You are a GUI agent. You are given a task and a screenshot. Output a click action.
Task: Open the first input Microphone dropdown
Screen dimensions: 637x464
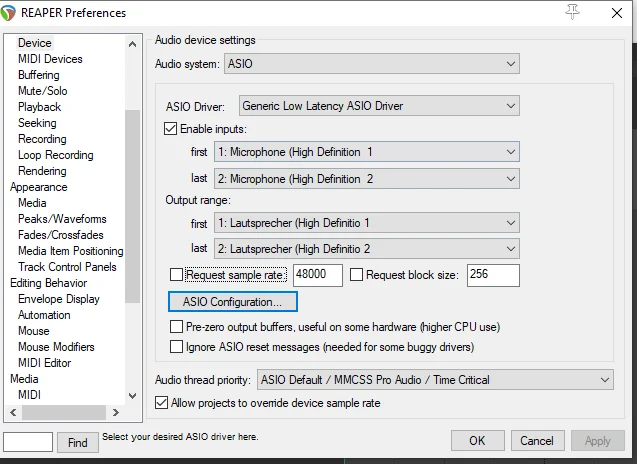(366, 152)
